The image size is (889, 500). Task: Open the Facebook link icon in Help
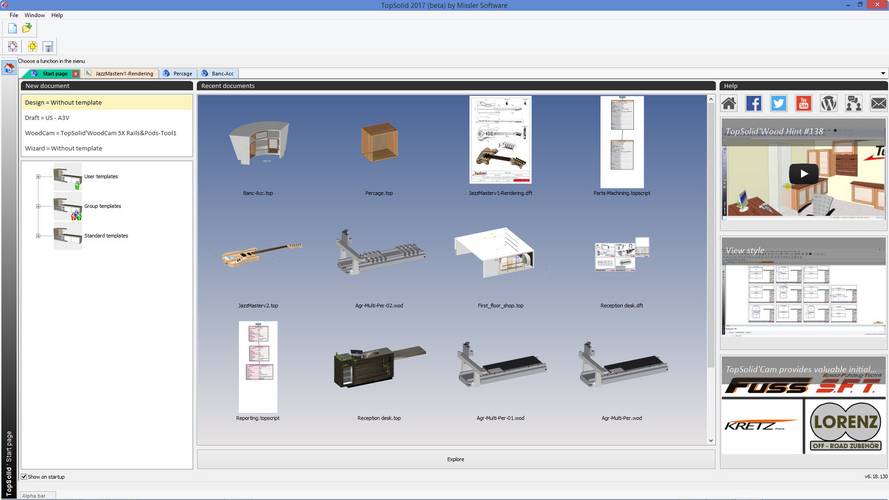(754, 103)
